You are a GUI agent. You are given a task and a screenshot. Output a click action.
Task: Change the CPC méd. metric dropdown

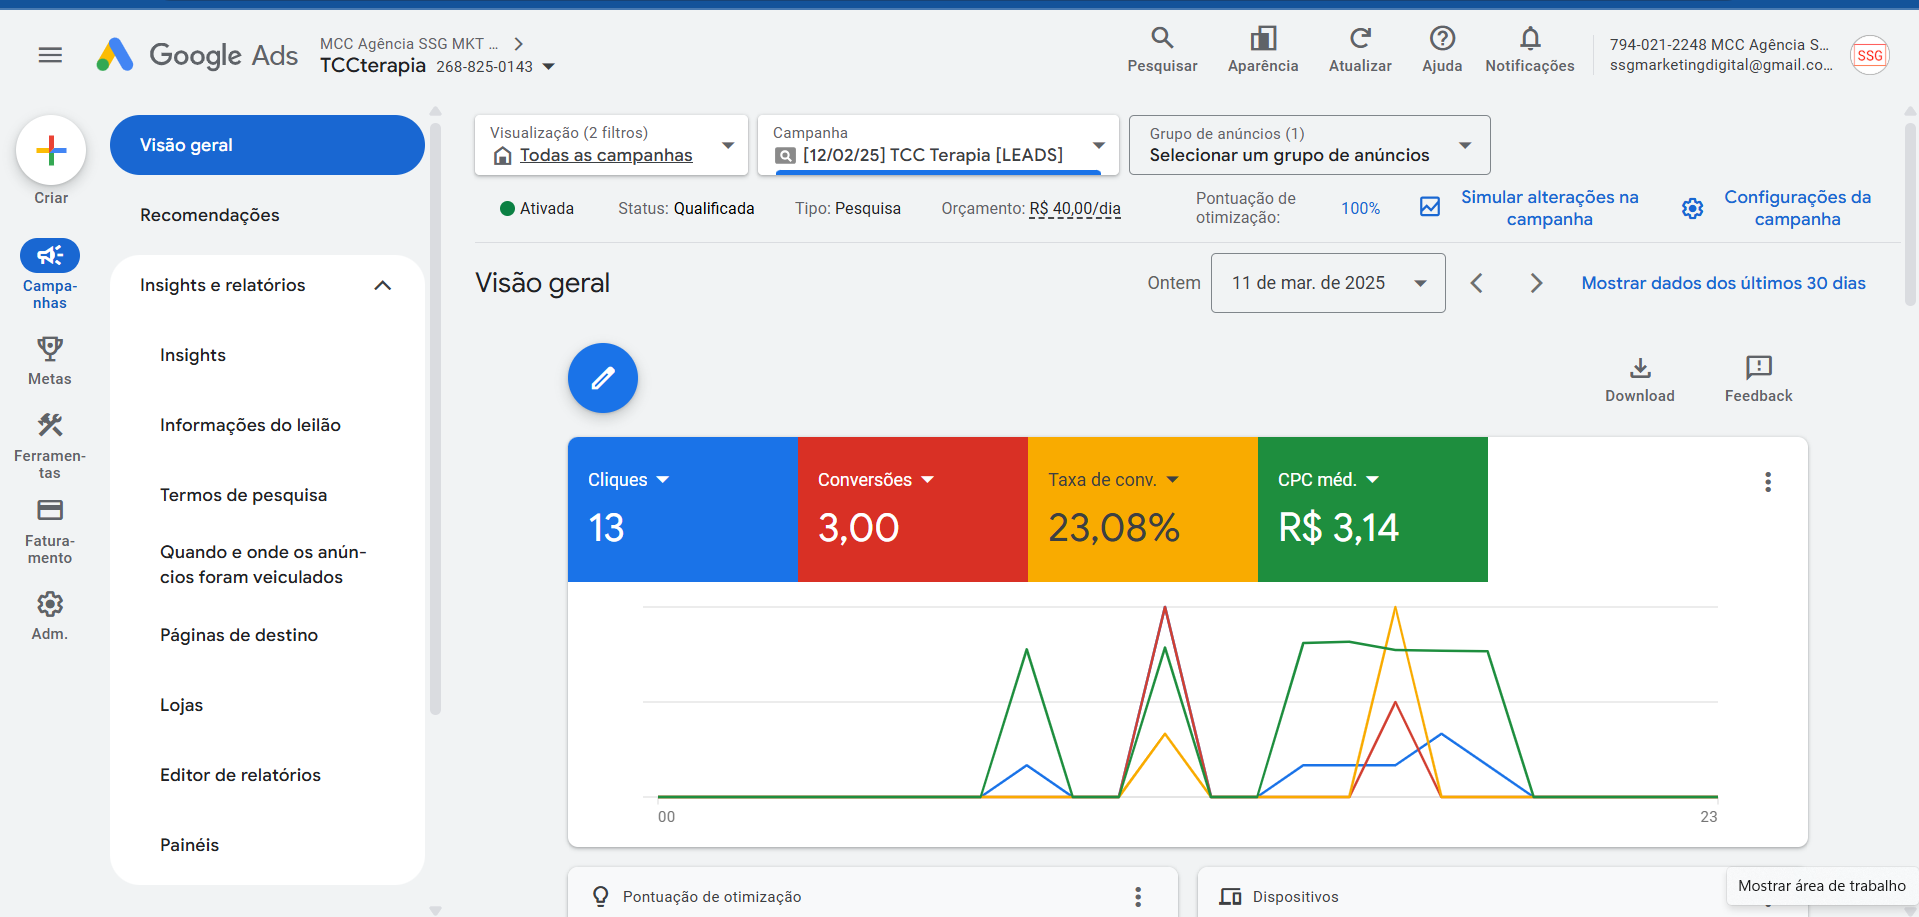tap(1328, 480)
